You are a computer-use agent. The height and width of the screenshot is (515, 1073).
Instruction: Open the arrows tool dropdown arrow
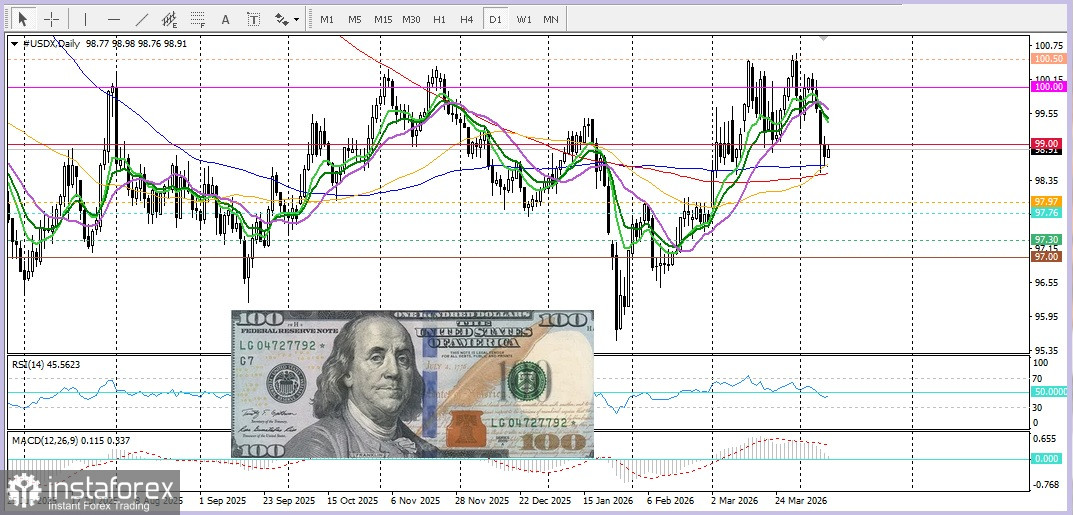(x=296, y=20)
